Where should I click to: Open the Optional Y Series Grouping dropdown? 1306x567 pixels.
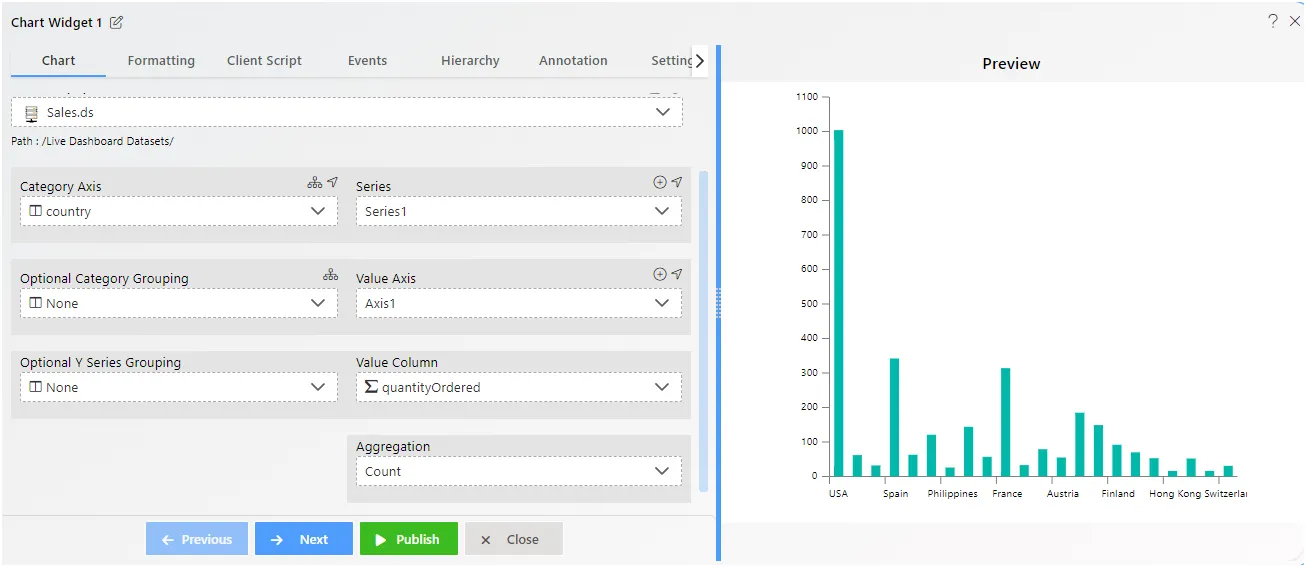pos(179,387)
